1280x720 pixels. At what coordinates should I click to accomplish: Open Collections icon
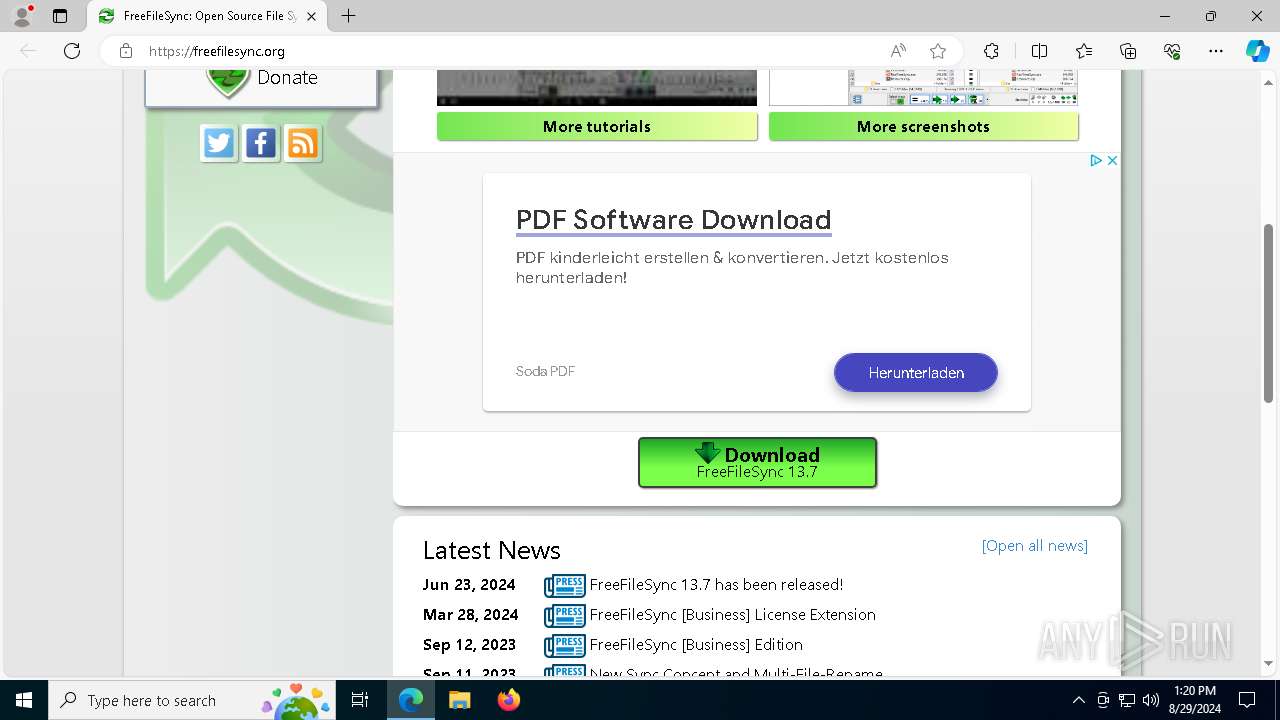coord(1128,51)
